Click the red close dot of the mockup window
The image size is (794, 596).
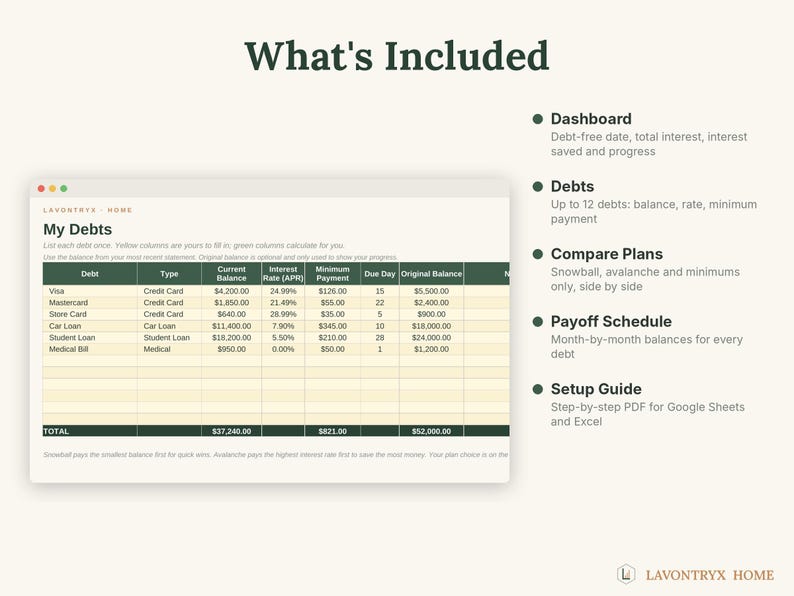coord(41,188)
